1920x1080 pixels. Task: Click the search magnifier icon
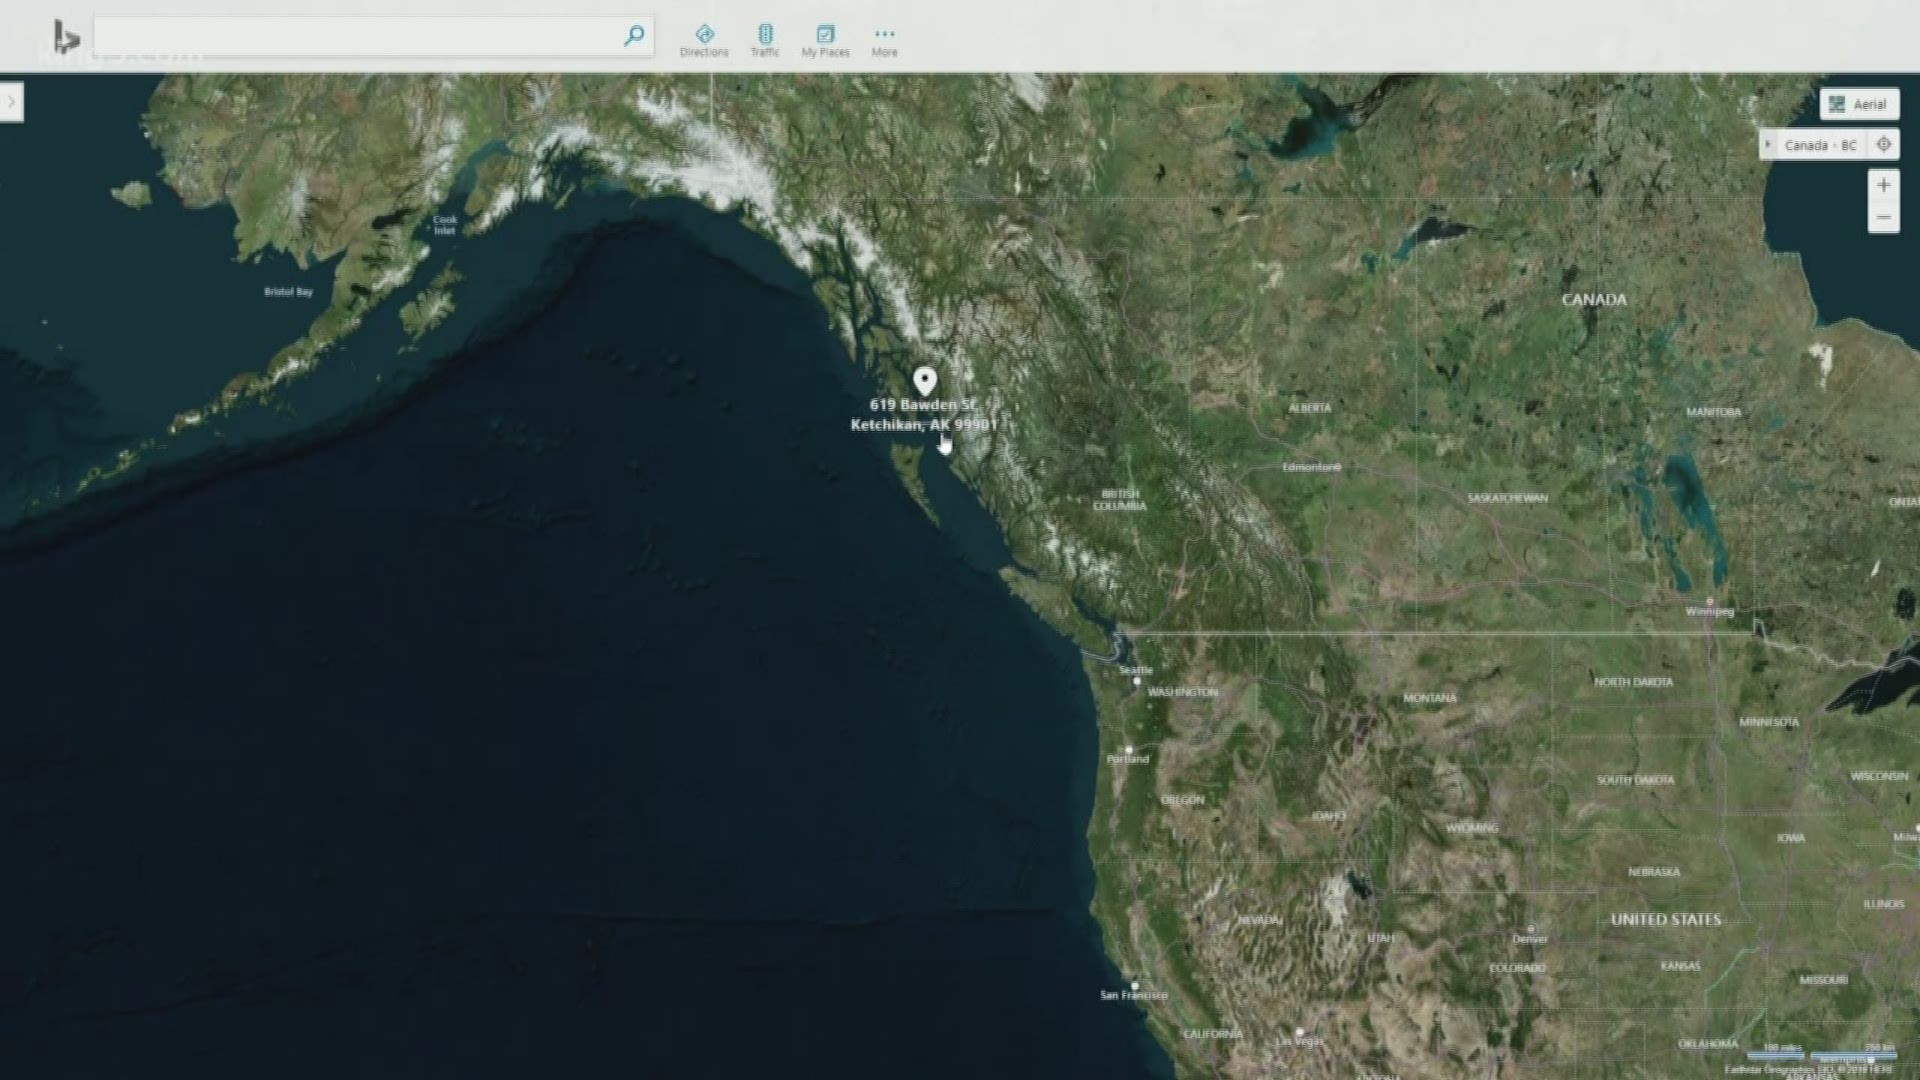click(633, 36)
